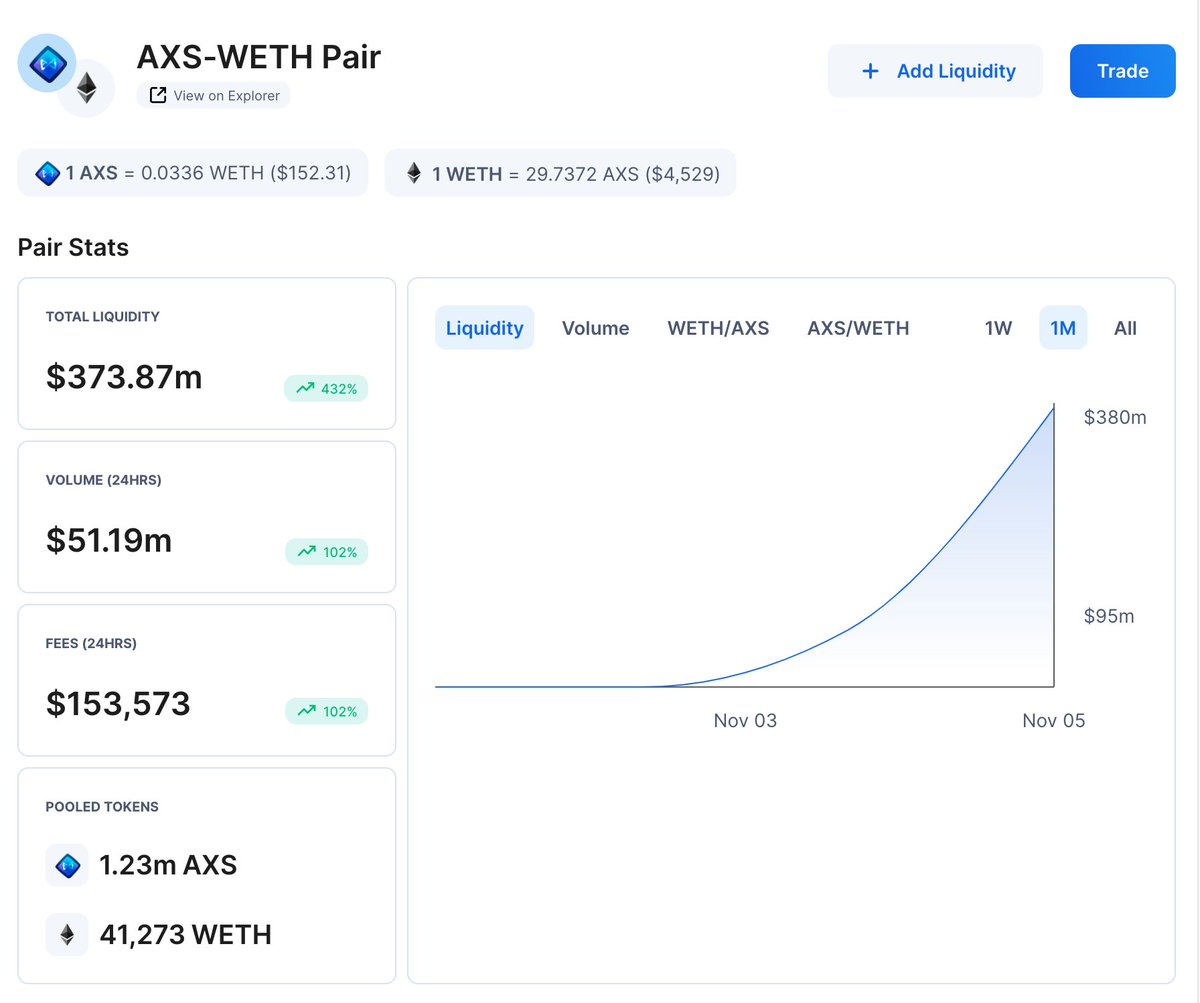Click the $51.19m volume value

tap(109, 540)
